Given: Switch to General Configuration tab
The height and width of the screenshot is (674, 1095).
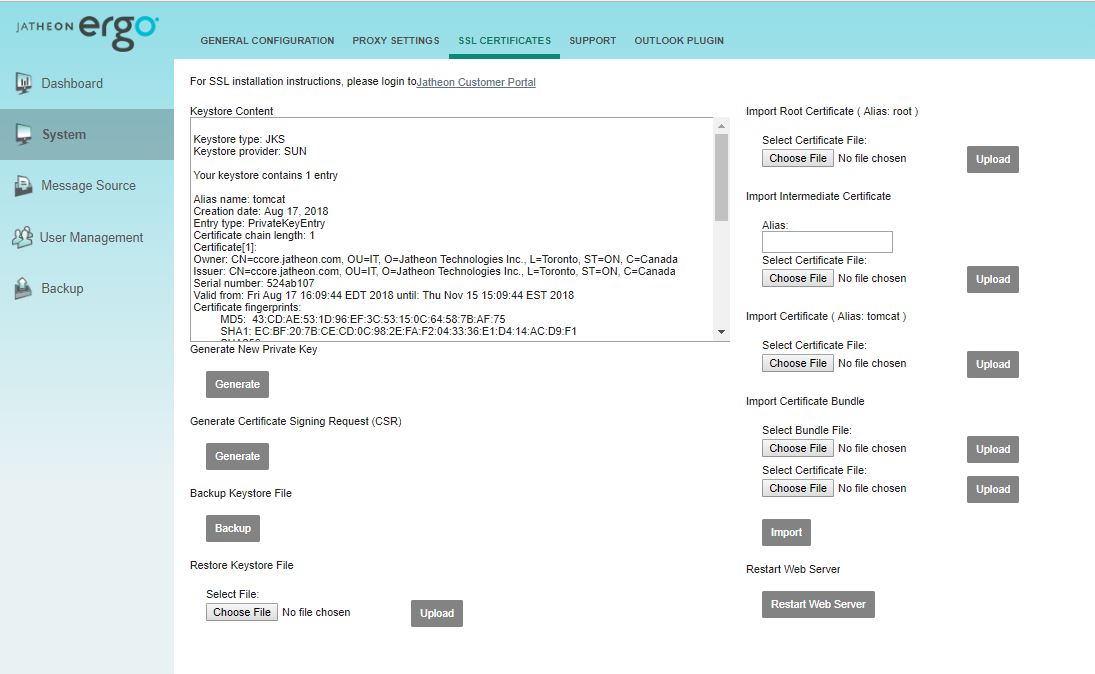Looking at the screenshot, I should [x=267, y=41].
